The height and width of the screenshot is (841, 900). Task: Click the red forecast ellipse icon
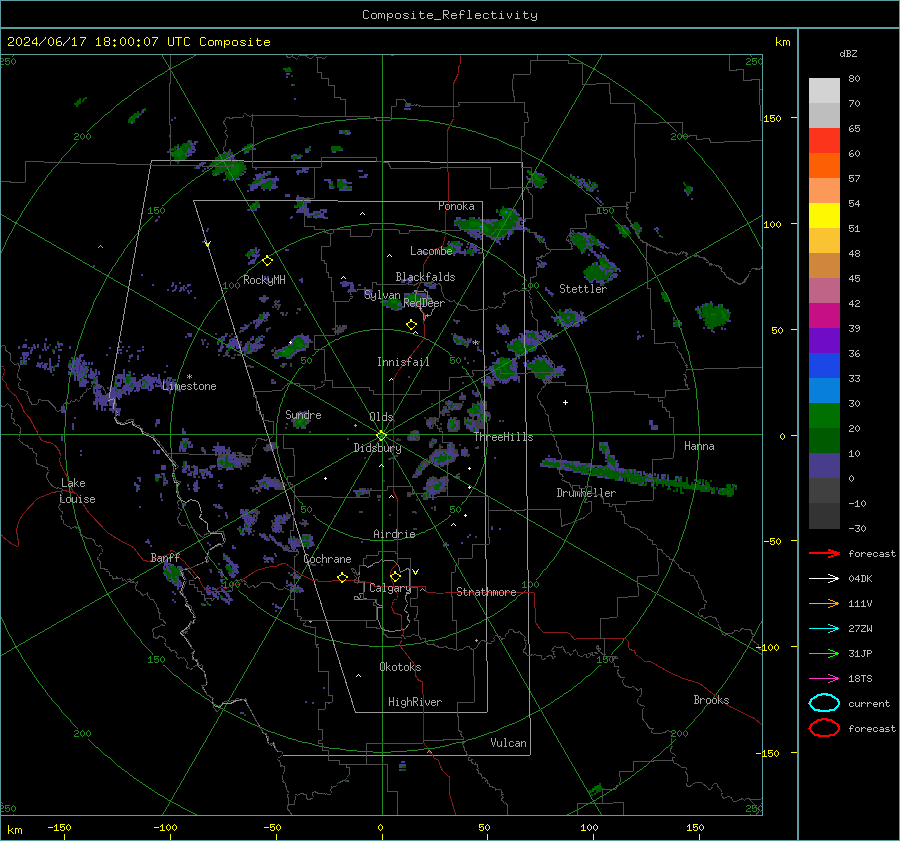pos(824,728)
